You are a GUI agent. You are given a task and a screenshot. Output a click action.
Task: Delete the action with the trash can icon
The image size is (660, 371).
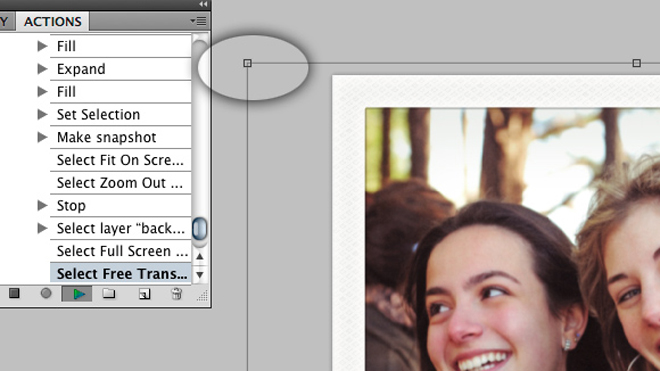pos(177,294)
